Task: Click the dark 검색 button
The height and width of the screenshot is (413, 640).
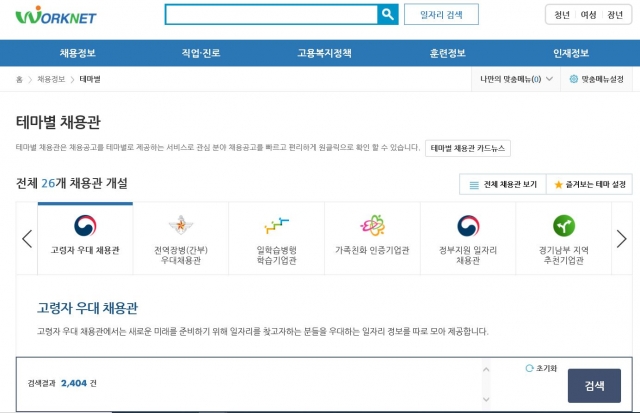Action: [x=594, y=386]
